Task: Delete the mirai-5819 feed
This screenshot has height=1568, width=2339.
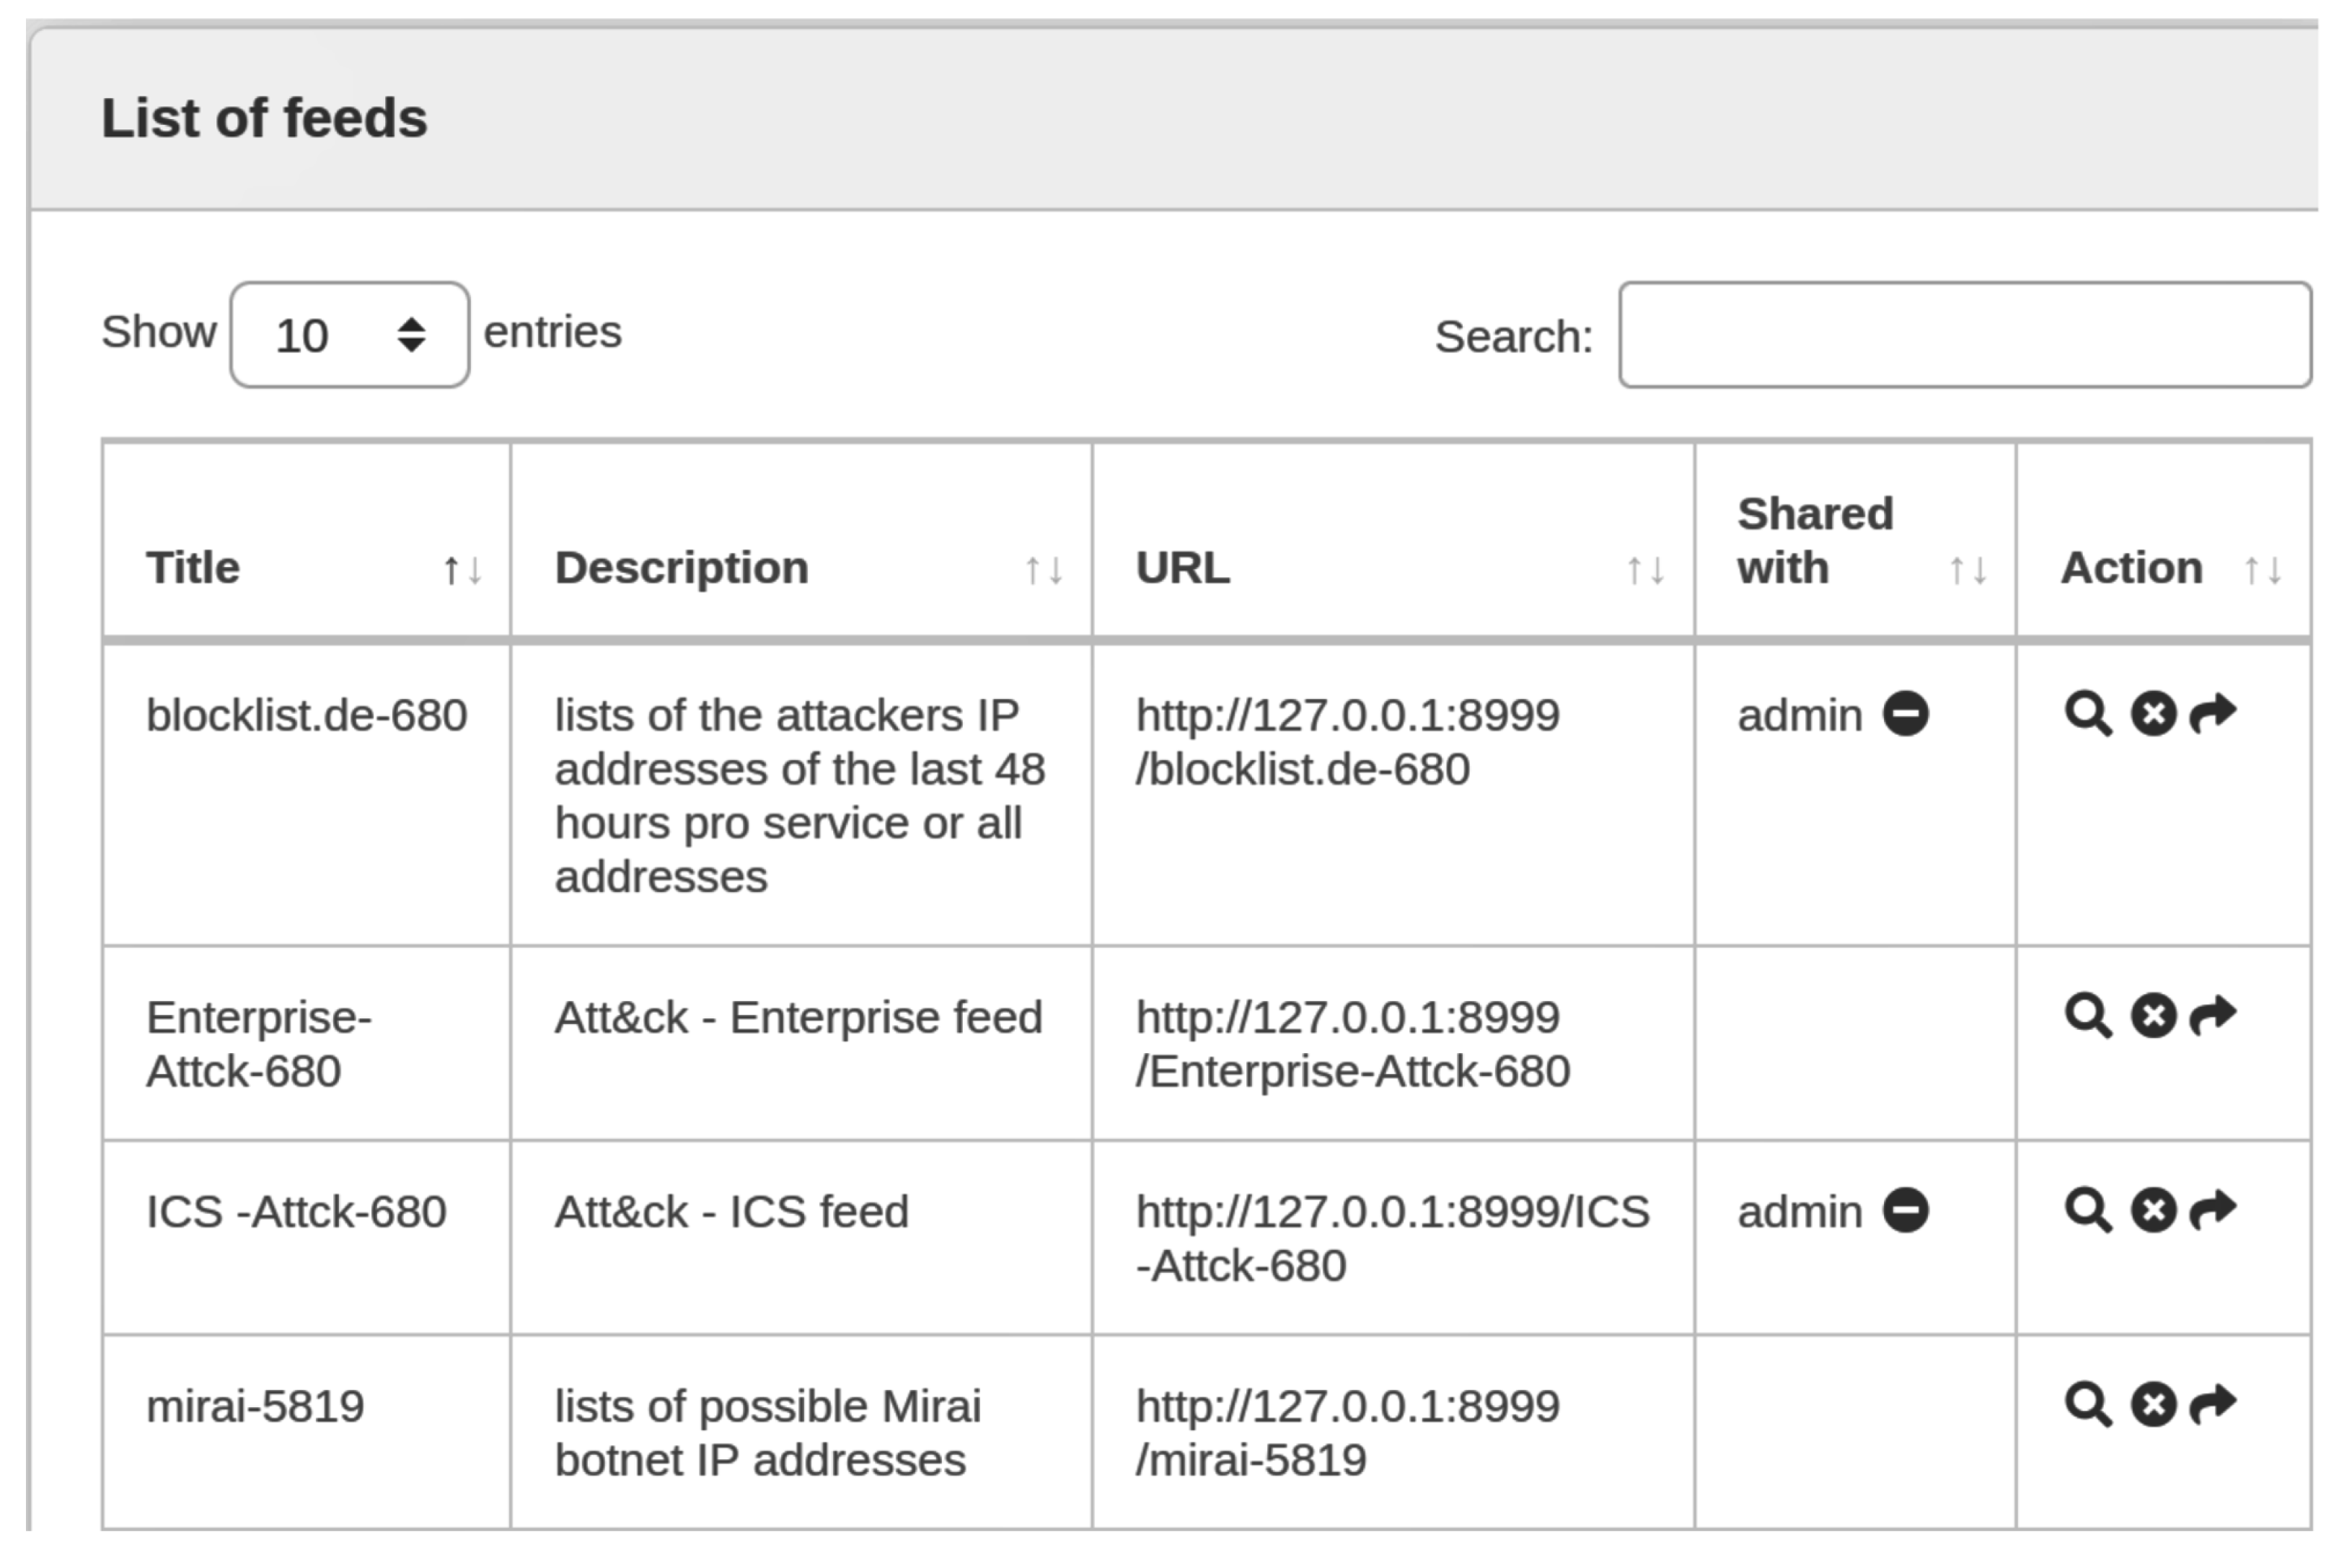Action: 2152,1406
